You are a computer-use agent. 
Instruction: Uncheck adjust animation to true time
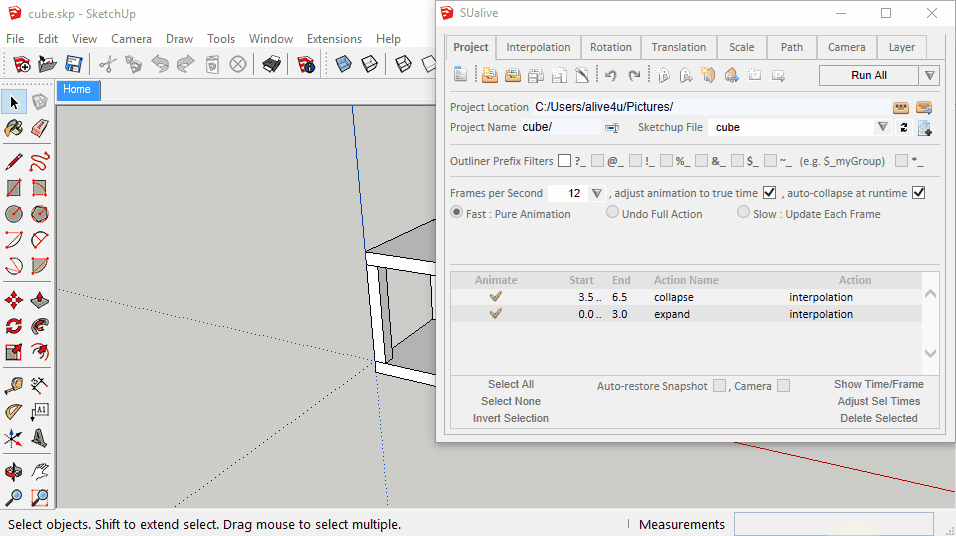point(769,193)
